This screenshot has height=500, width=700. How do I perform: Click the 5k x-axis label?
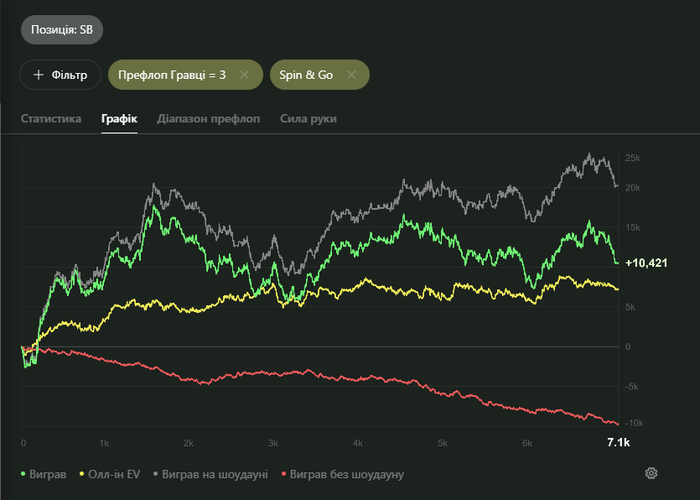[442, 443]
